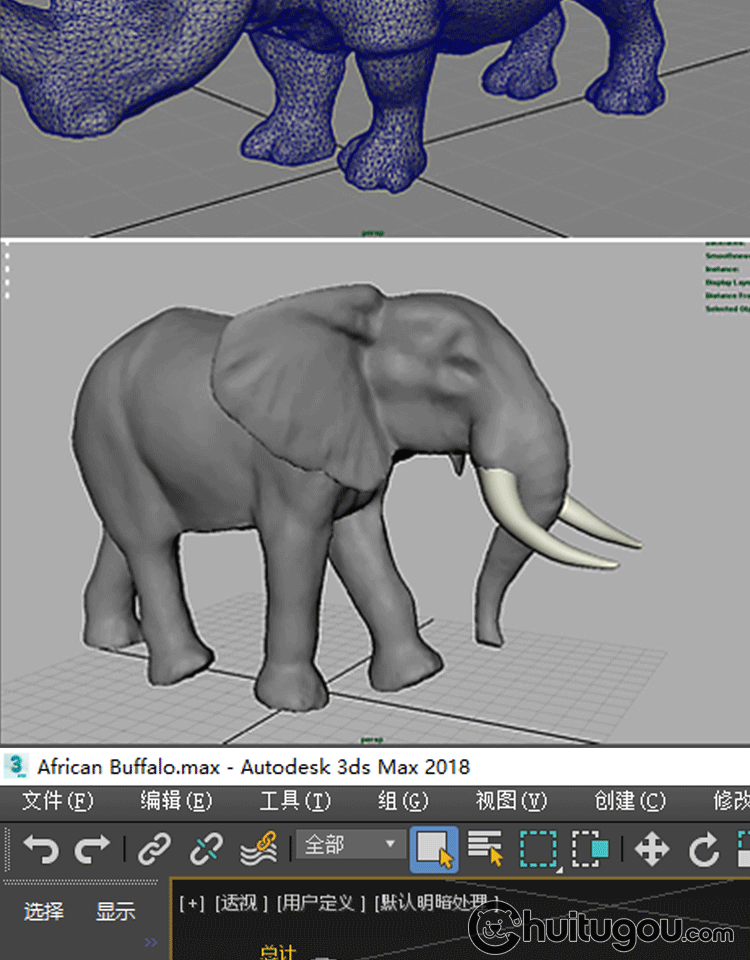The height and width of the screenshot is (960, 750).
Task: Click the 选择 tab in scene explorer
Action: click(44, 911)
